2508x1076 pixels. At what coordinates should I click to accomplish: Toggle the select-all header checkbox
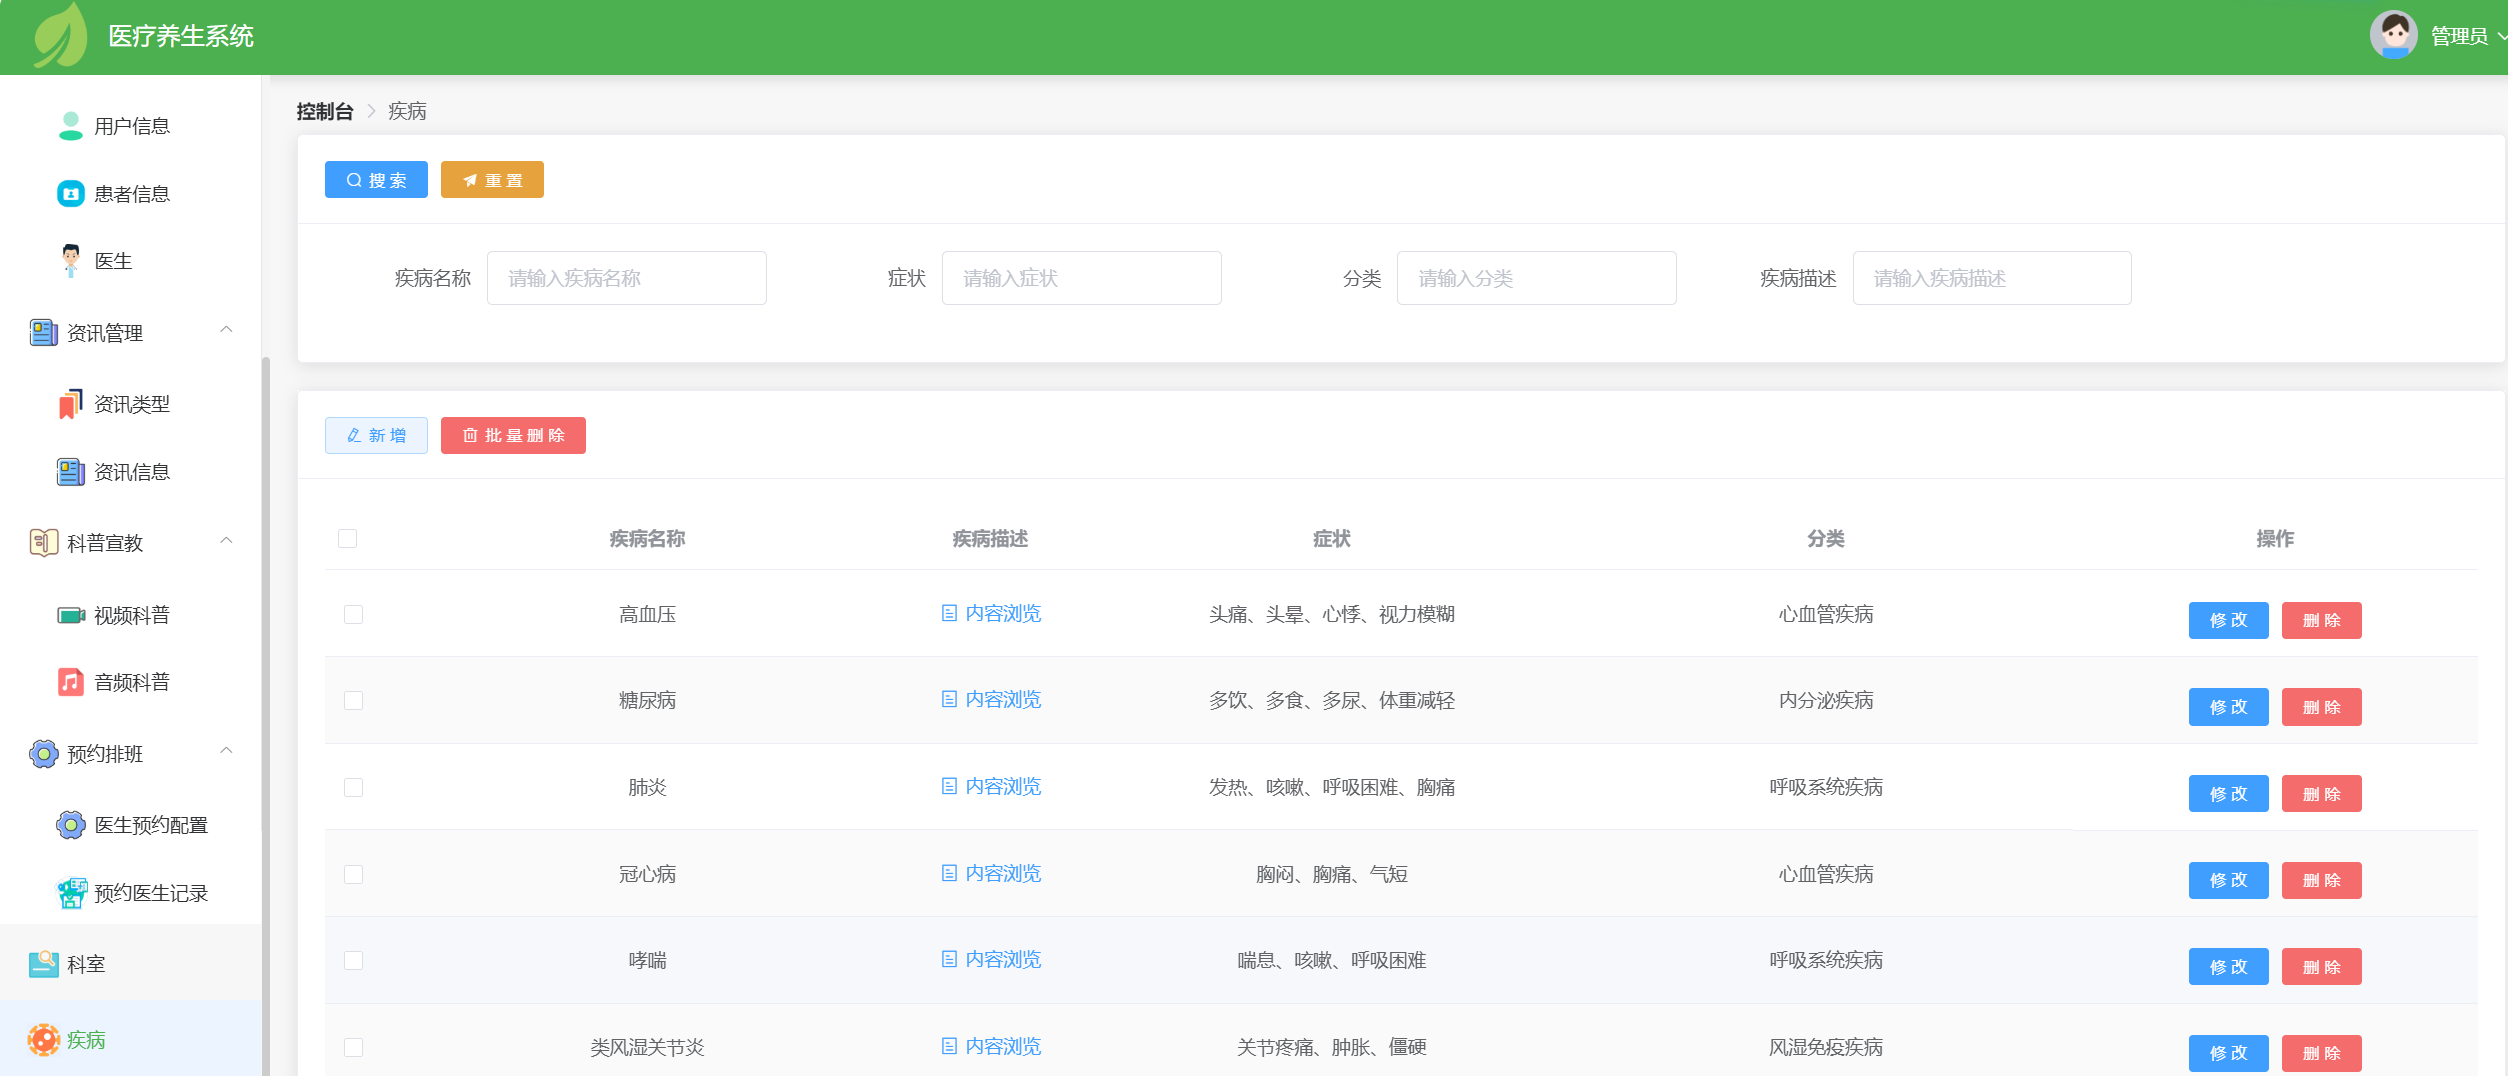(348, 539)
